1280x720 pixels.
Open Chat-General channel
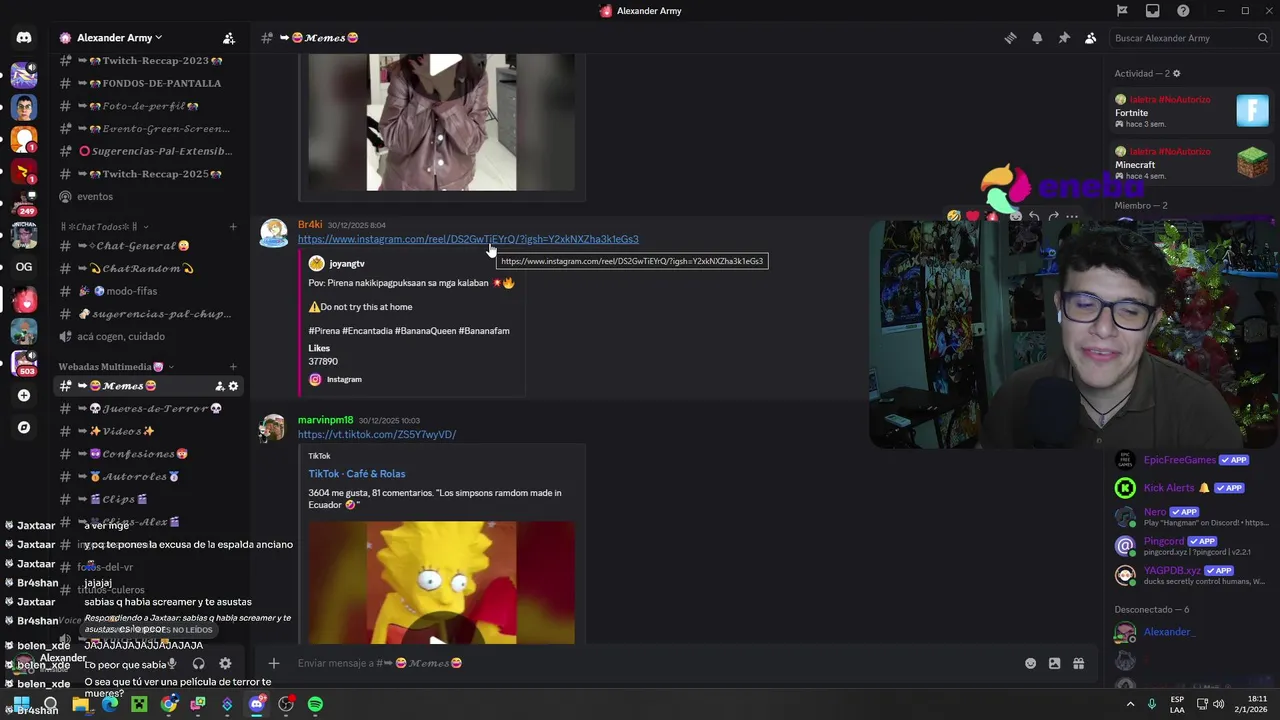coord(148,246)
